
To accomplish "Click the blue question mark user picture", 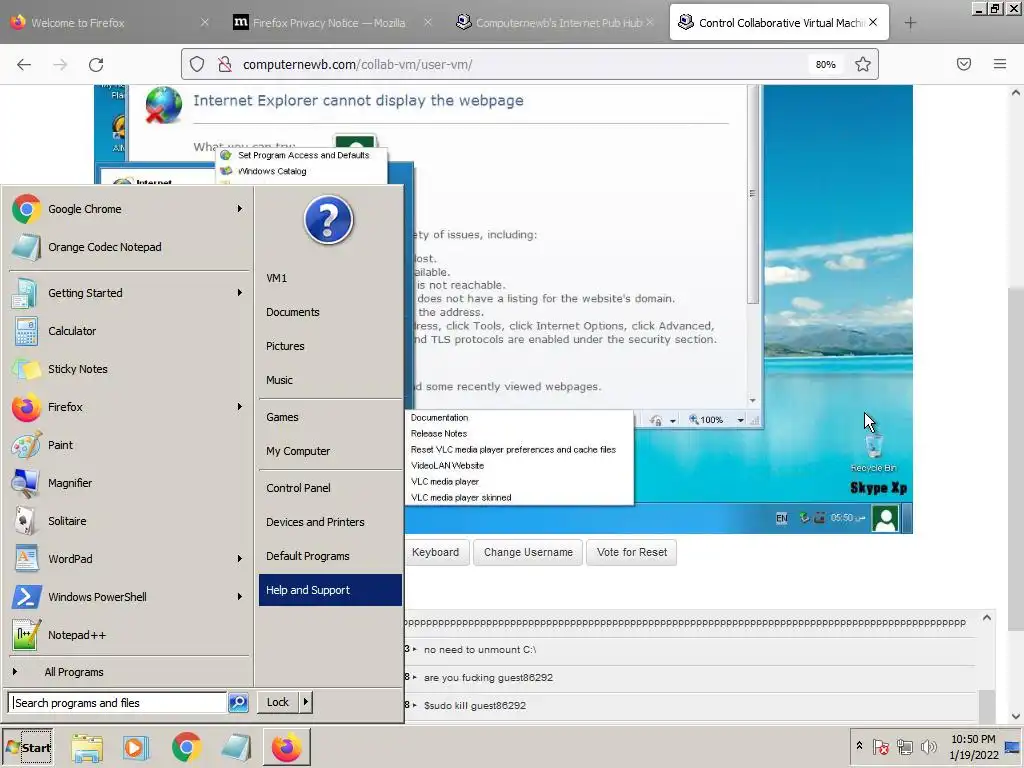I will 328,220.
